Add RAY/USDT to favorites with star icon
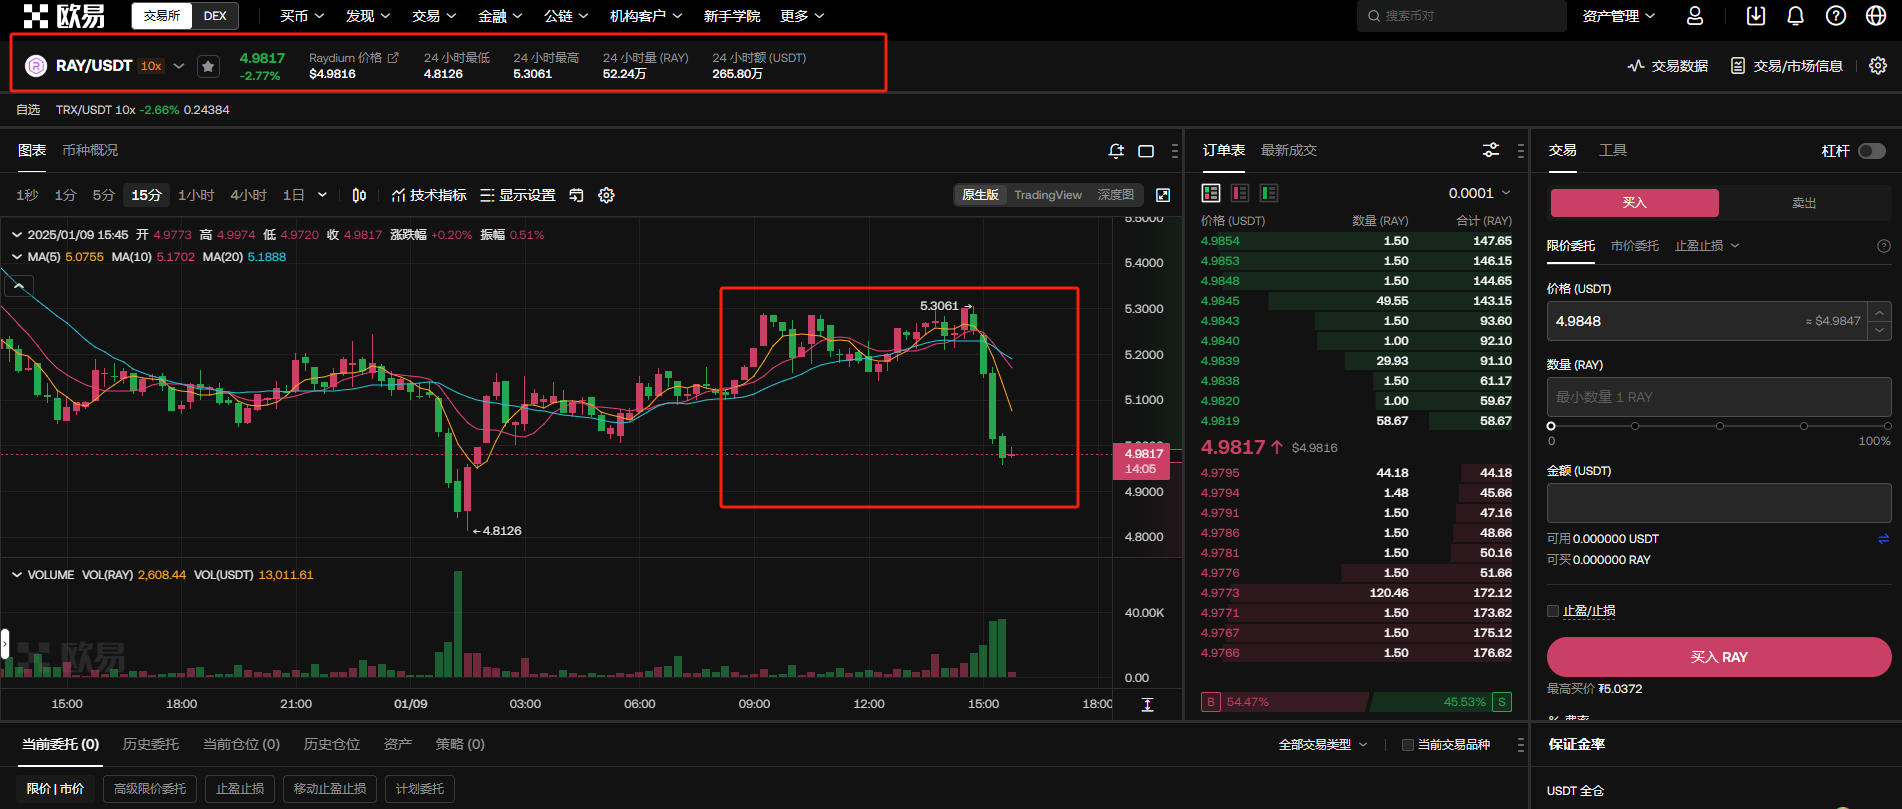1902x809 pixels. tap(208, 66)
